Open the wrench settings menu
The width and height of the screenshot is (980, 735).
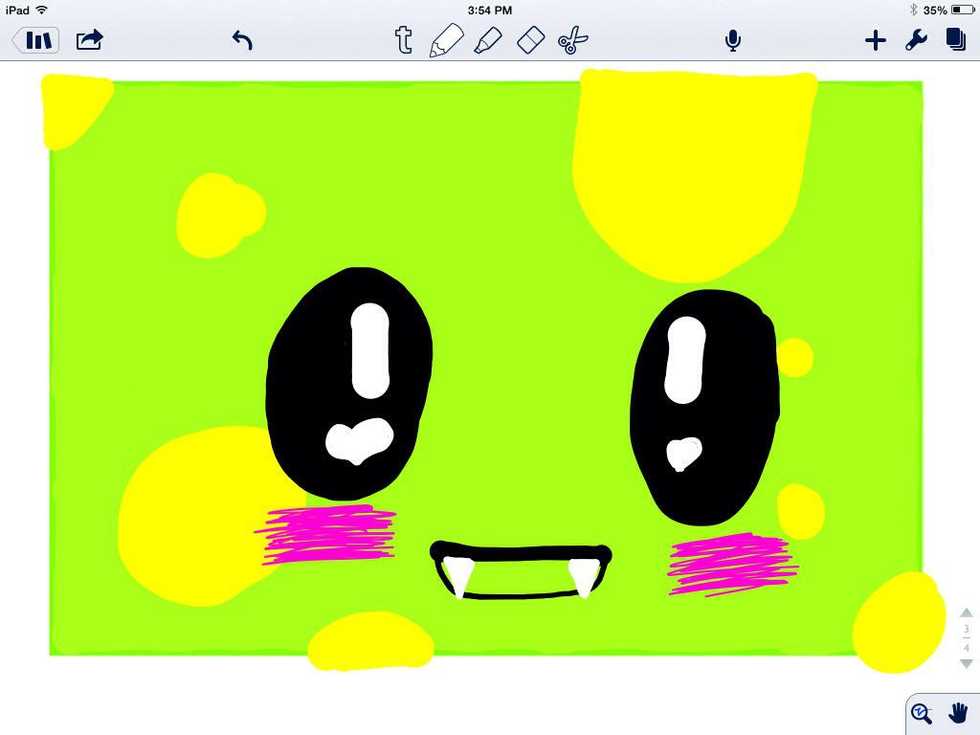tap(916, 40)
